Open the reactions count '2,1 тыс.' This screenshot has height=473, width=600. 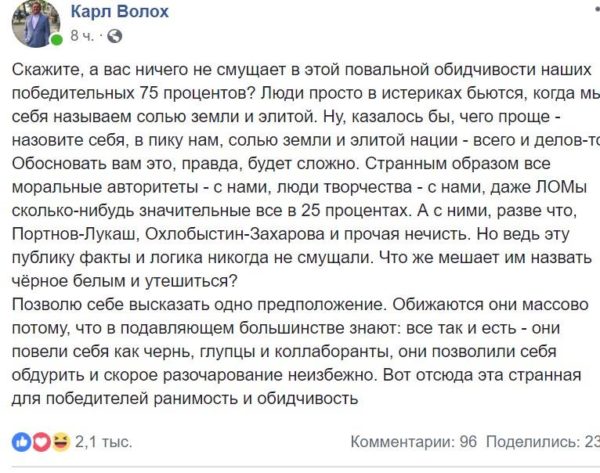(104, 442)
